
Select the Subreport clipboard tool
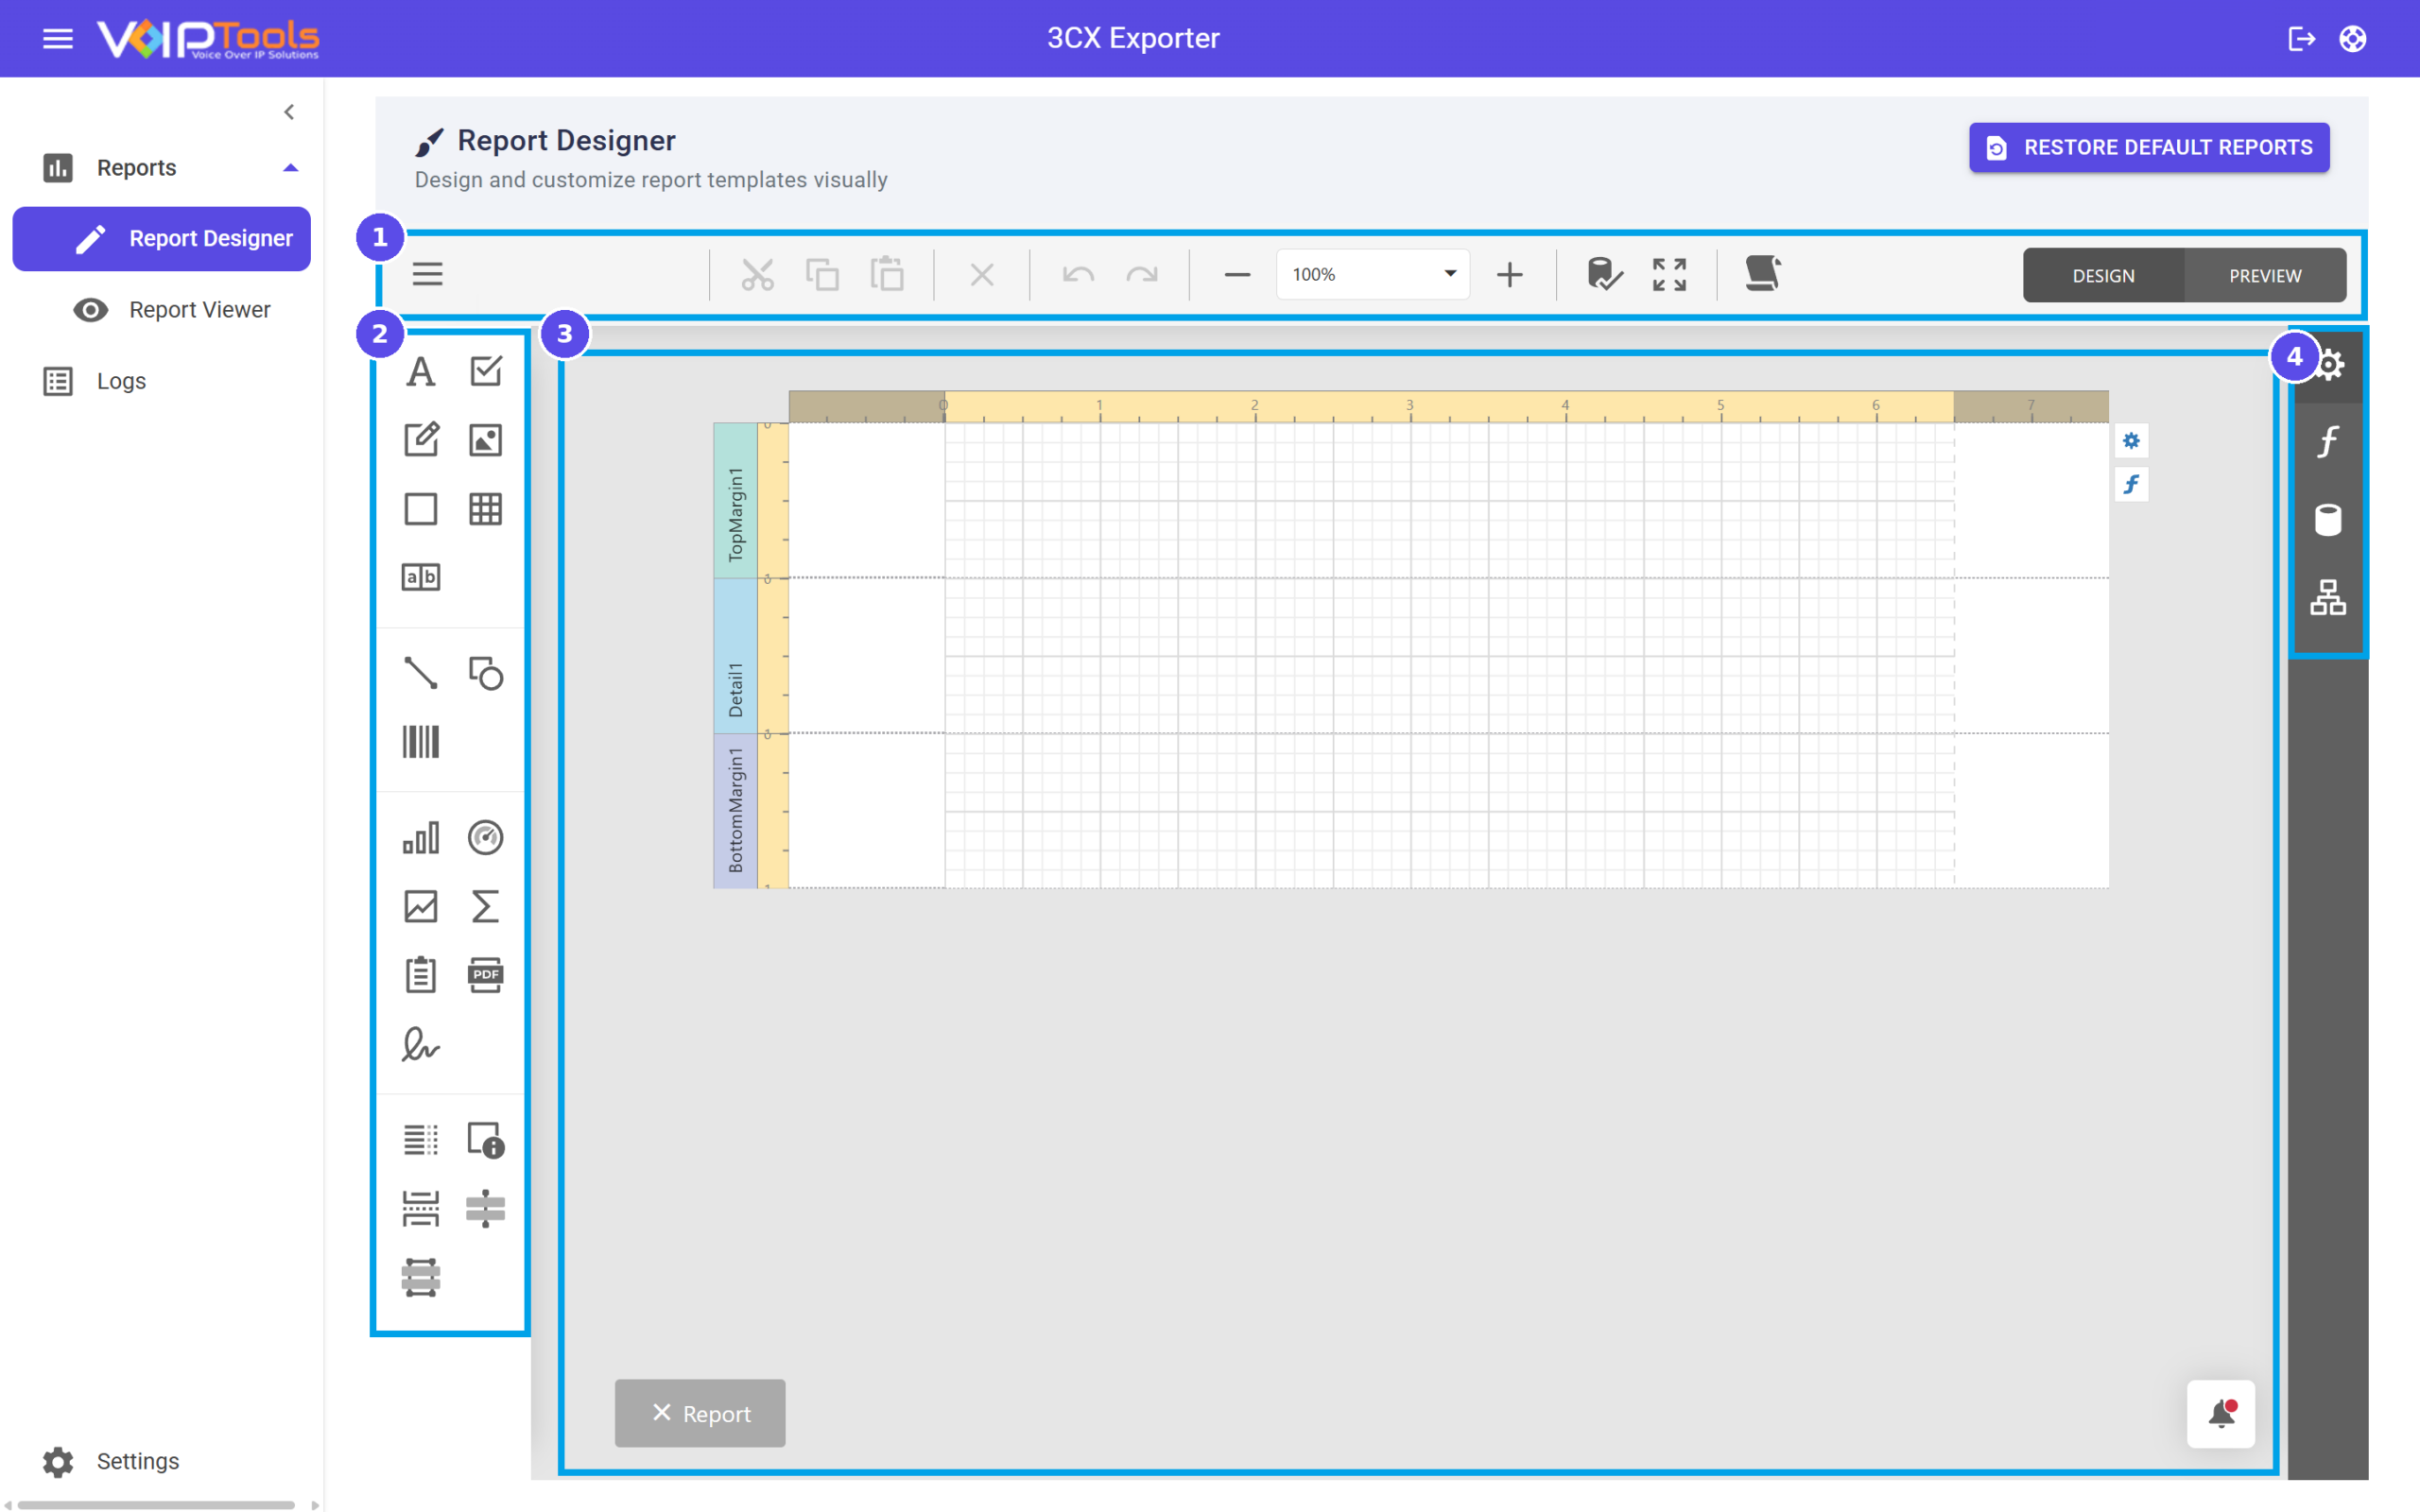click(421, 974)
